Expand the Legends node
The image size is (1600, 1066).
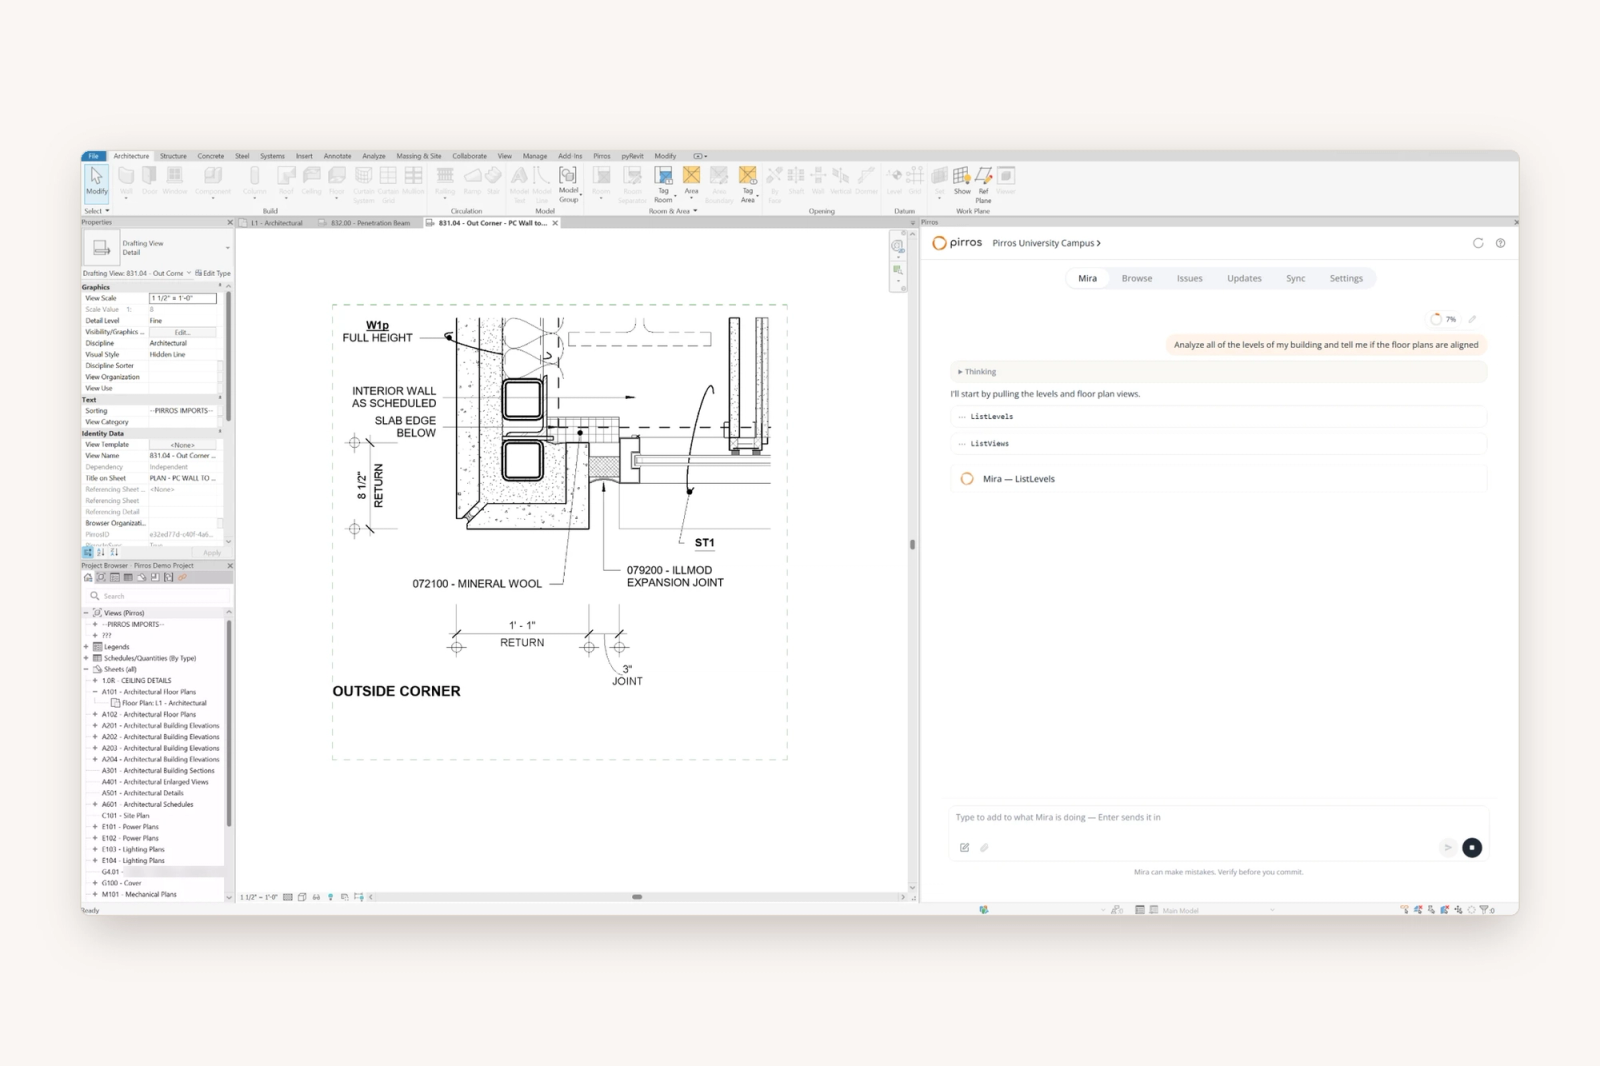pyautogui.click(x=86, y=647)
